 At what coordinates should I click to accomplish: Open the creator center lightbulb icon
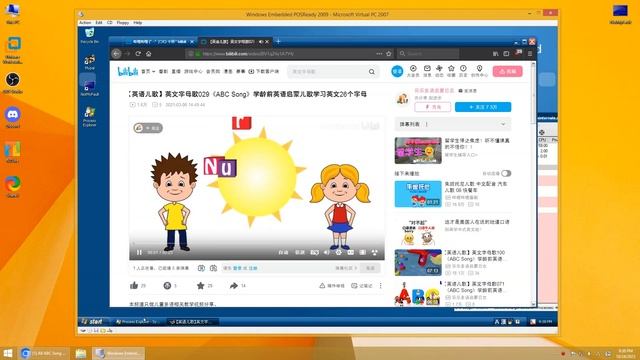[x=479, y=69]
